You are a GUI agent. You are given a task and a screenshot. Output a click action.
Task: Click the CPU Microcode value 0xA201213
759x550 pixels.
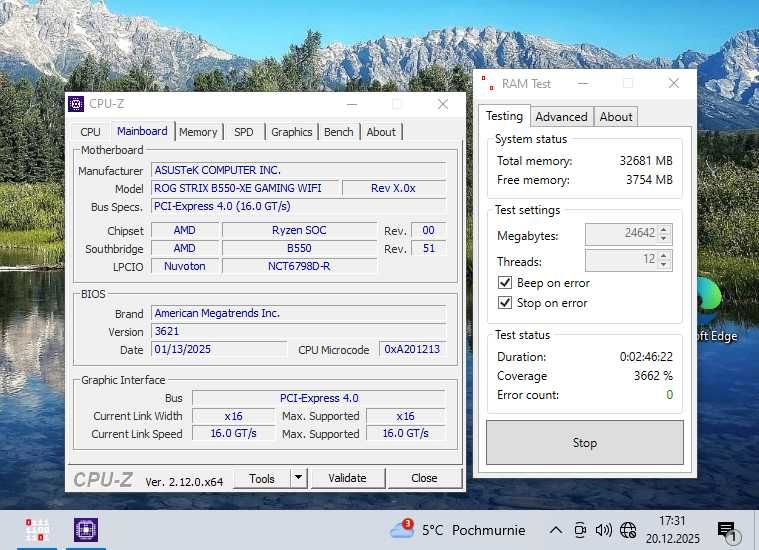412,349
